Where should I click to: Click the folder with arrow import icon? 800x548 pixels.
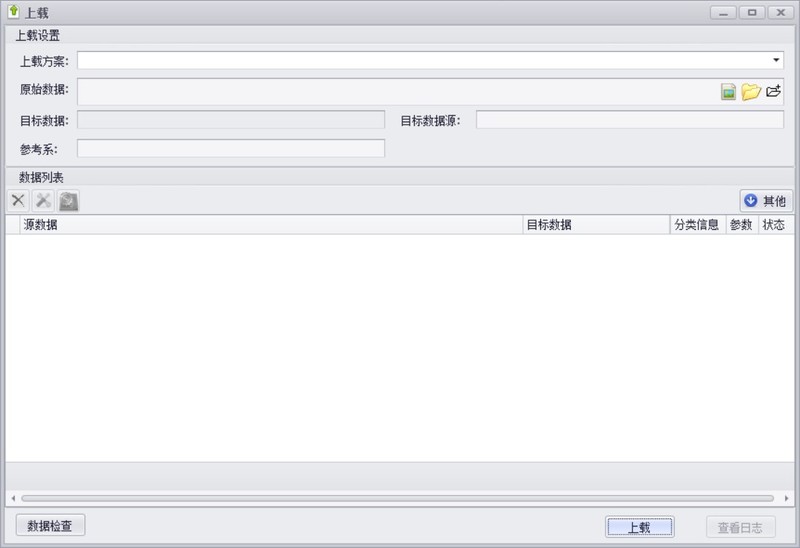[773, 91]
